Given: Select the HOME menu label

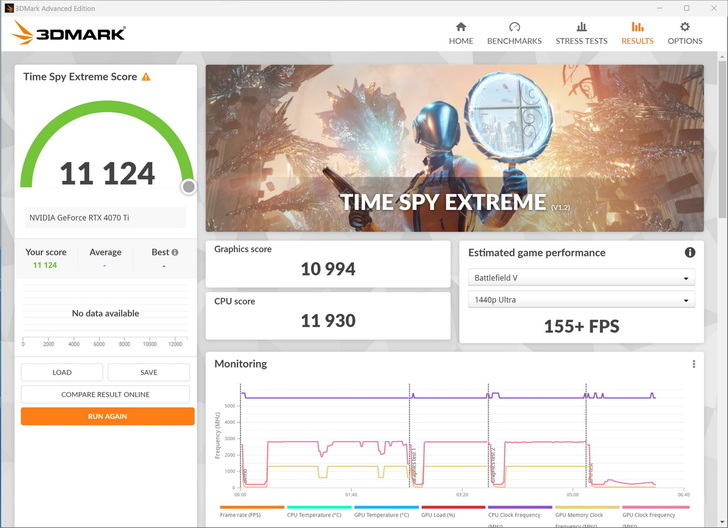Looking at the screenshot, I should click(461, 41).
